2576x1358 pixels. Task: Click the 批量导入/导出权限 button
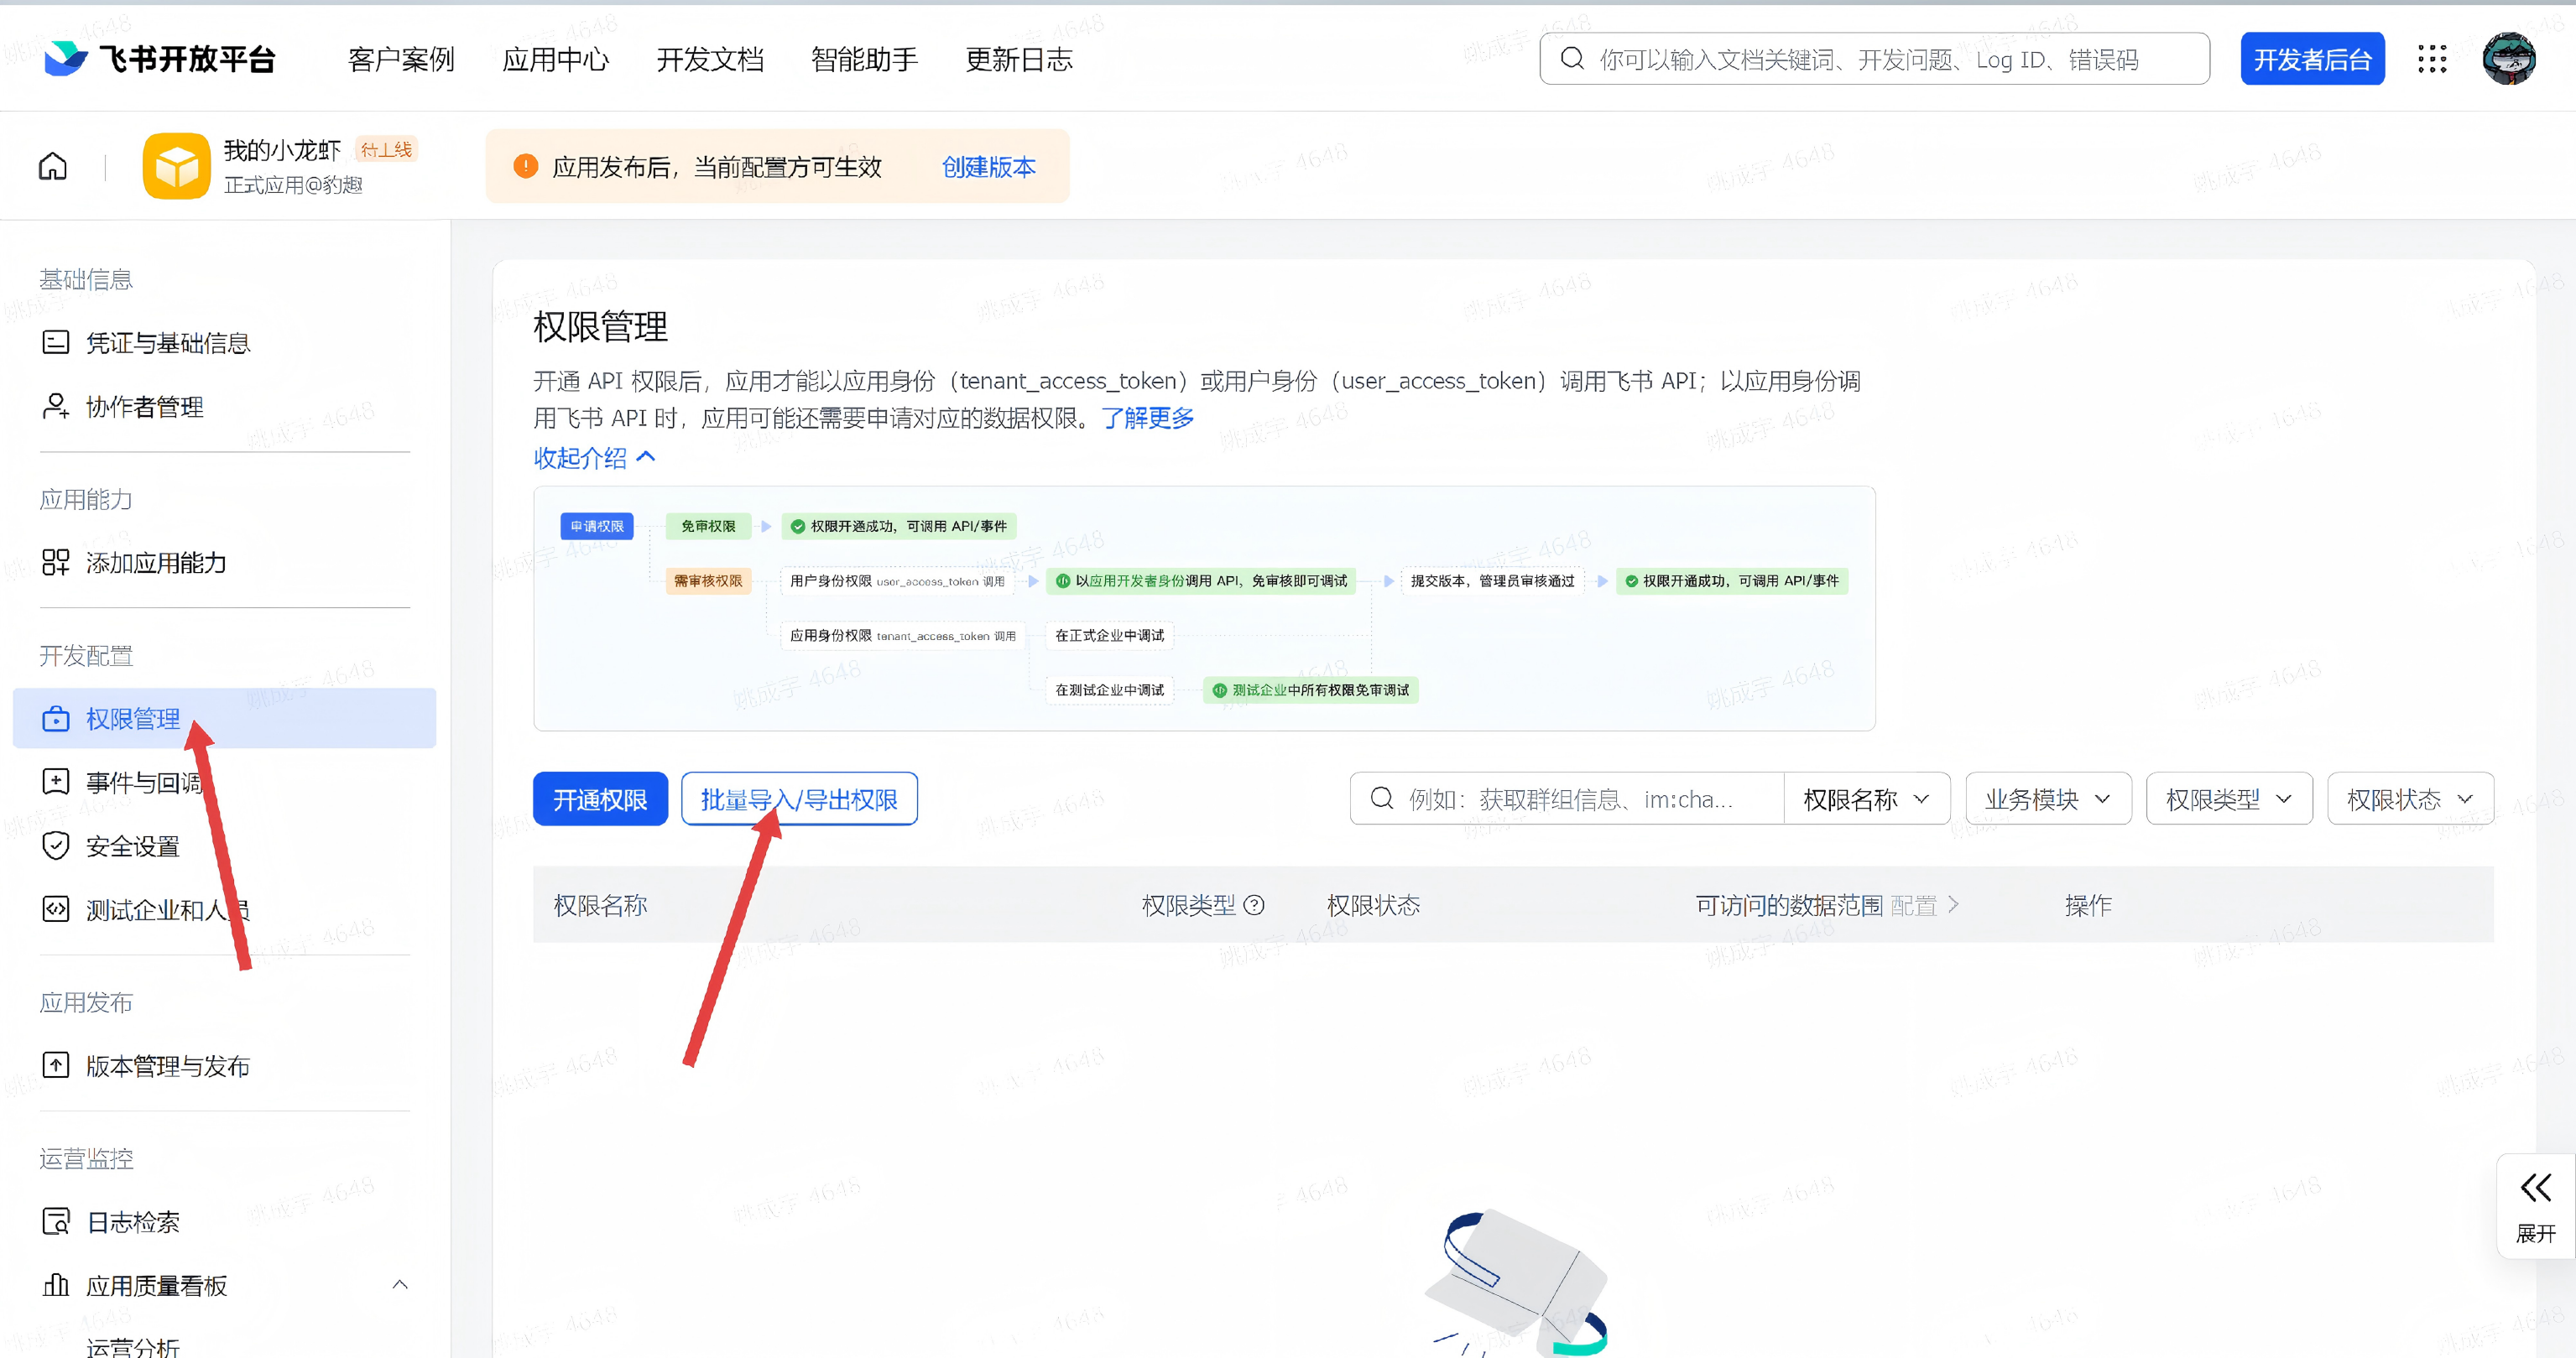pyautogui.click(x=799, y=799)
